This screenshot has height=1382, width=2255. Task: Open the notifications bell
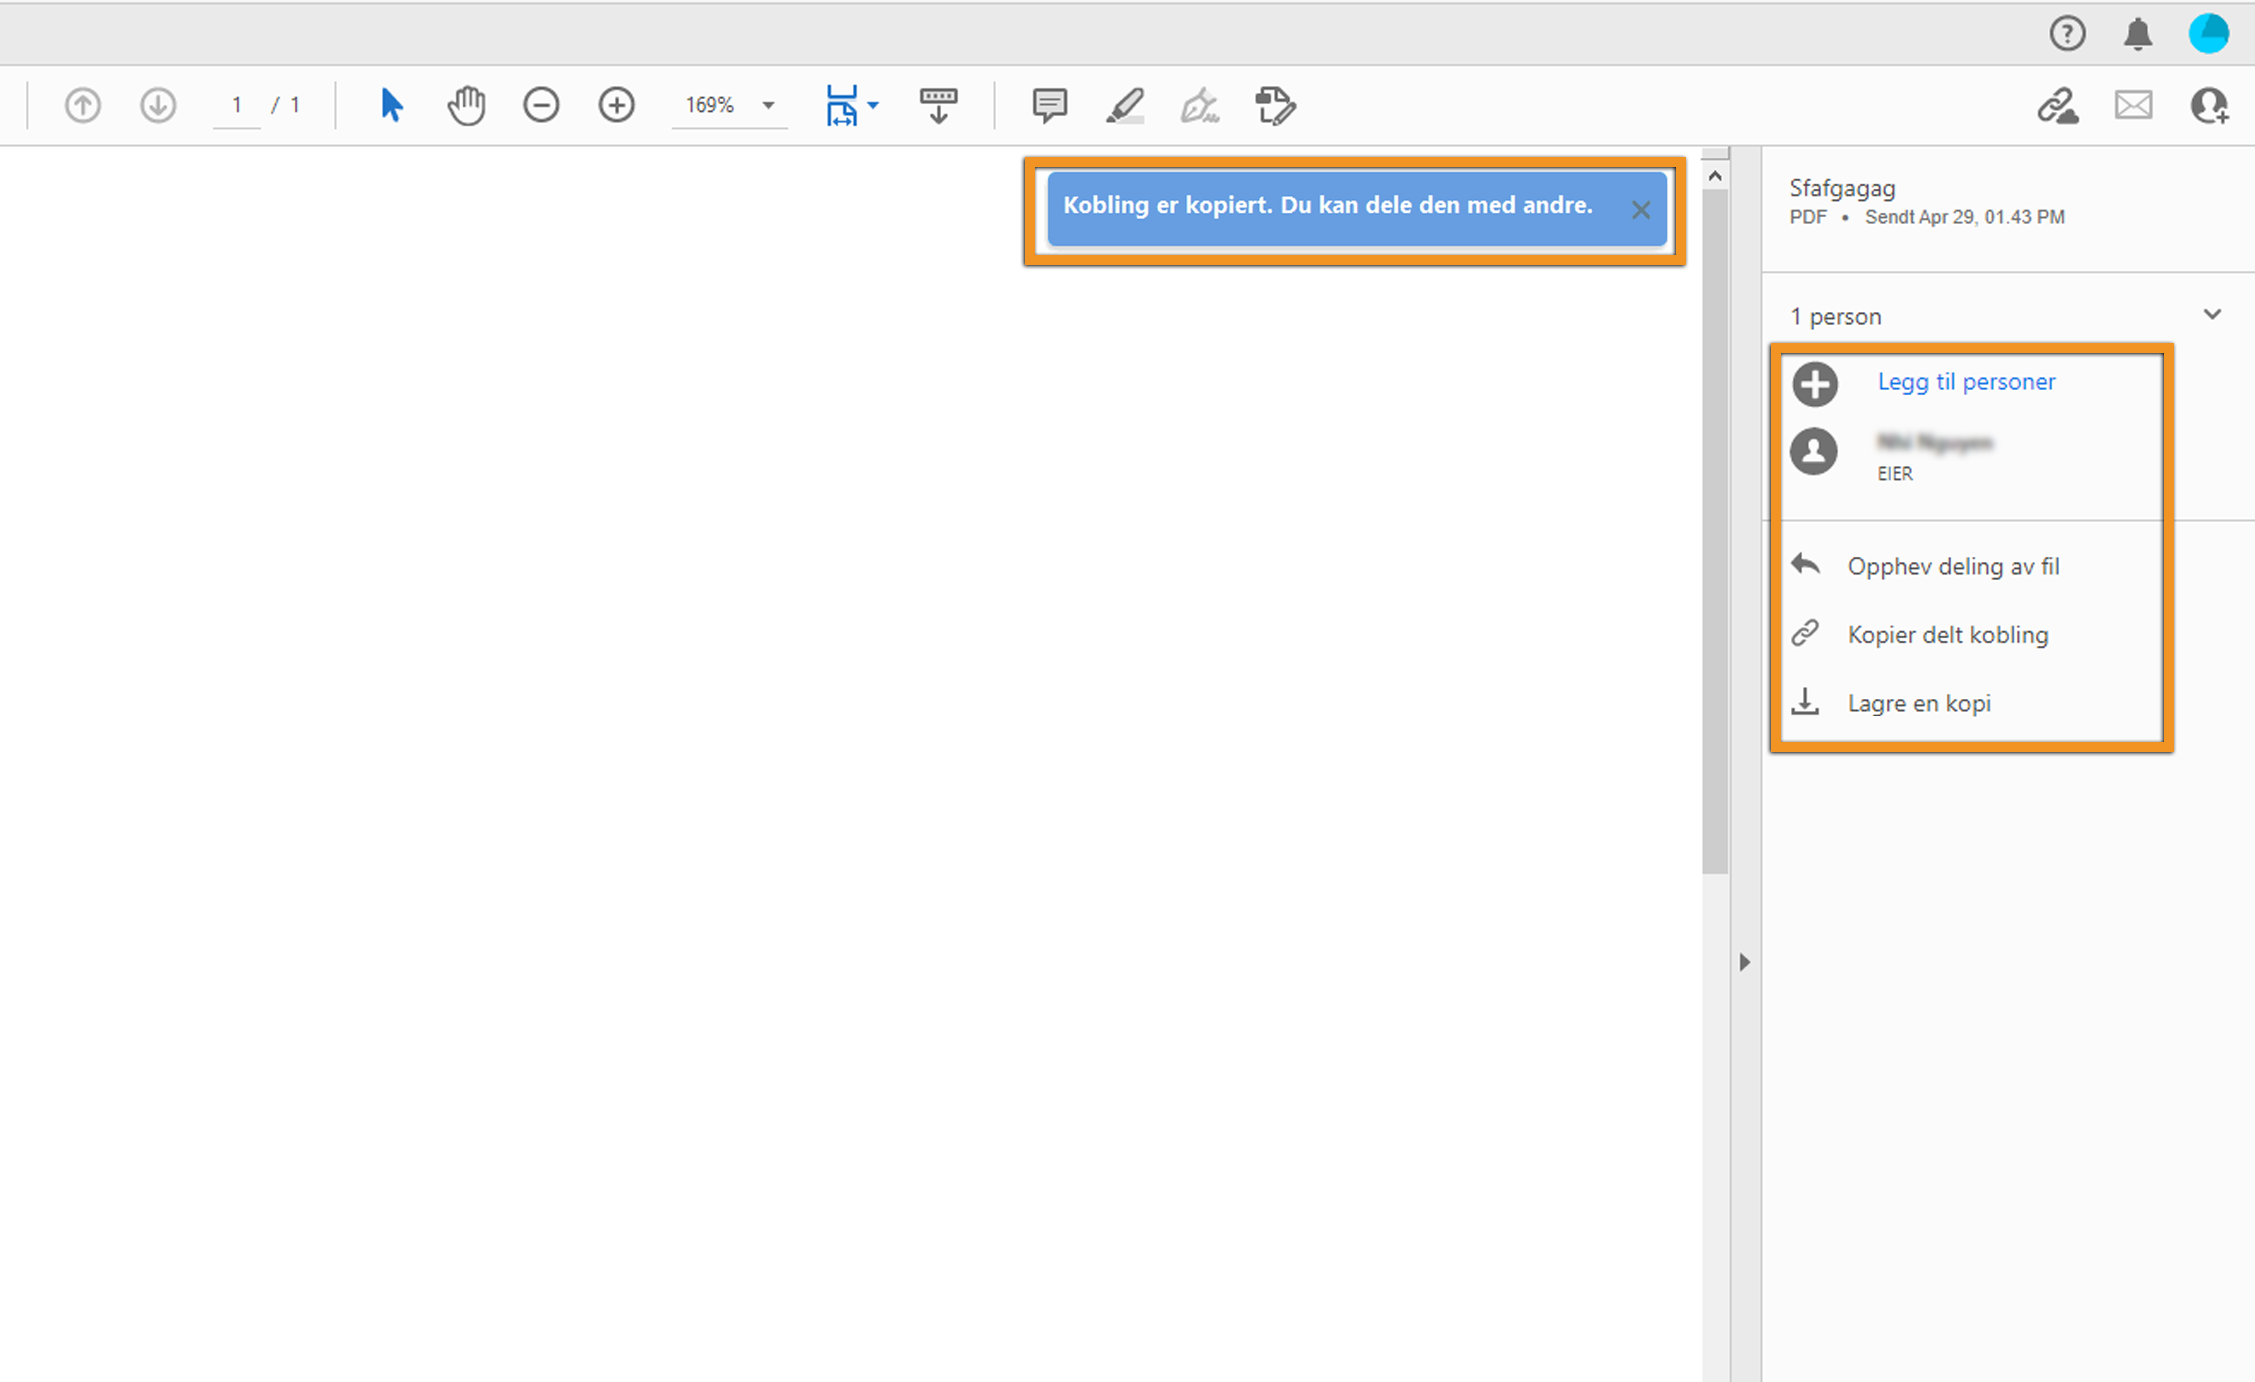click(2137, 34)
